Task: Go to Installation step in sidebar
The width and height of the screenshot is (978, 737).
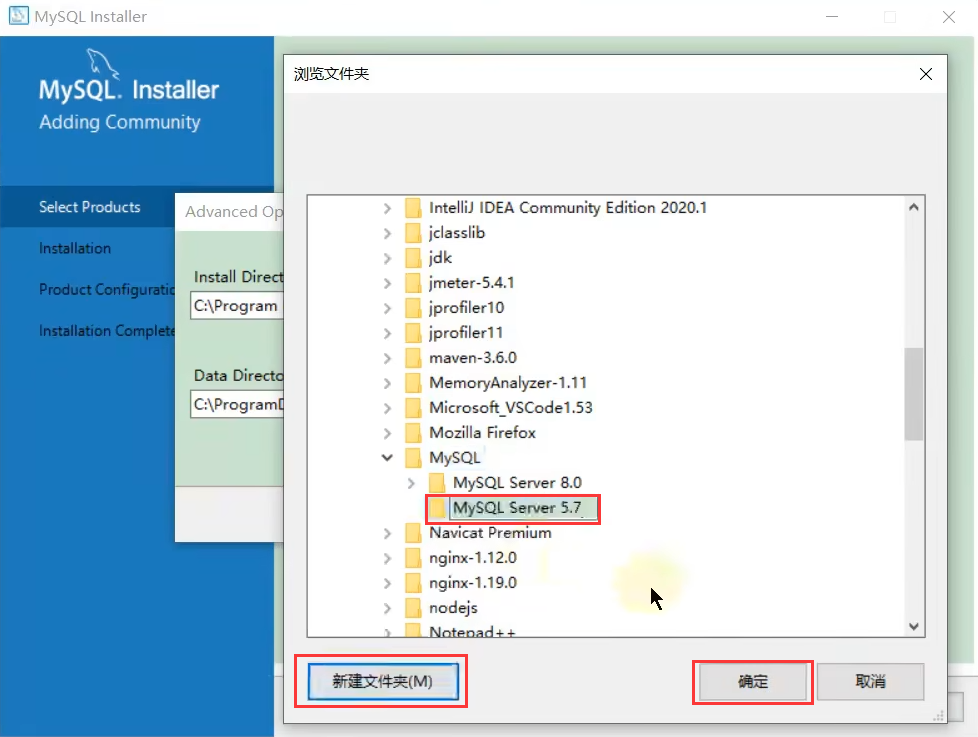Action: point(75,248)
